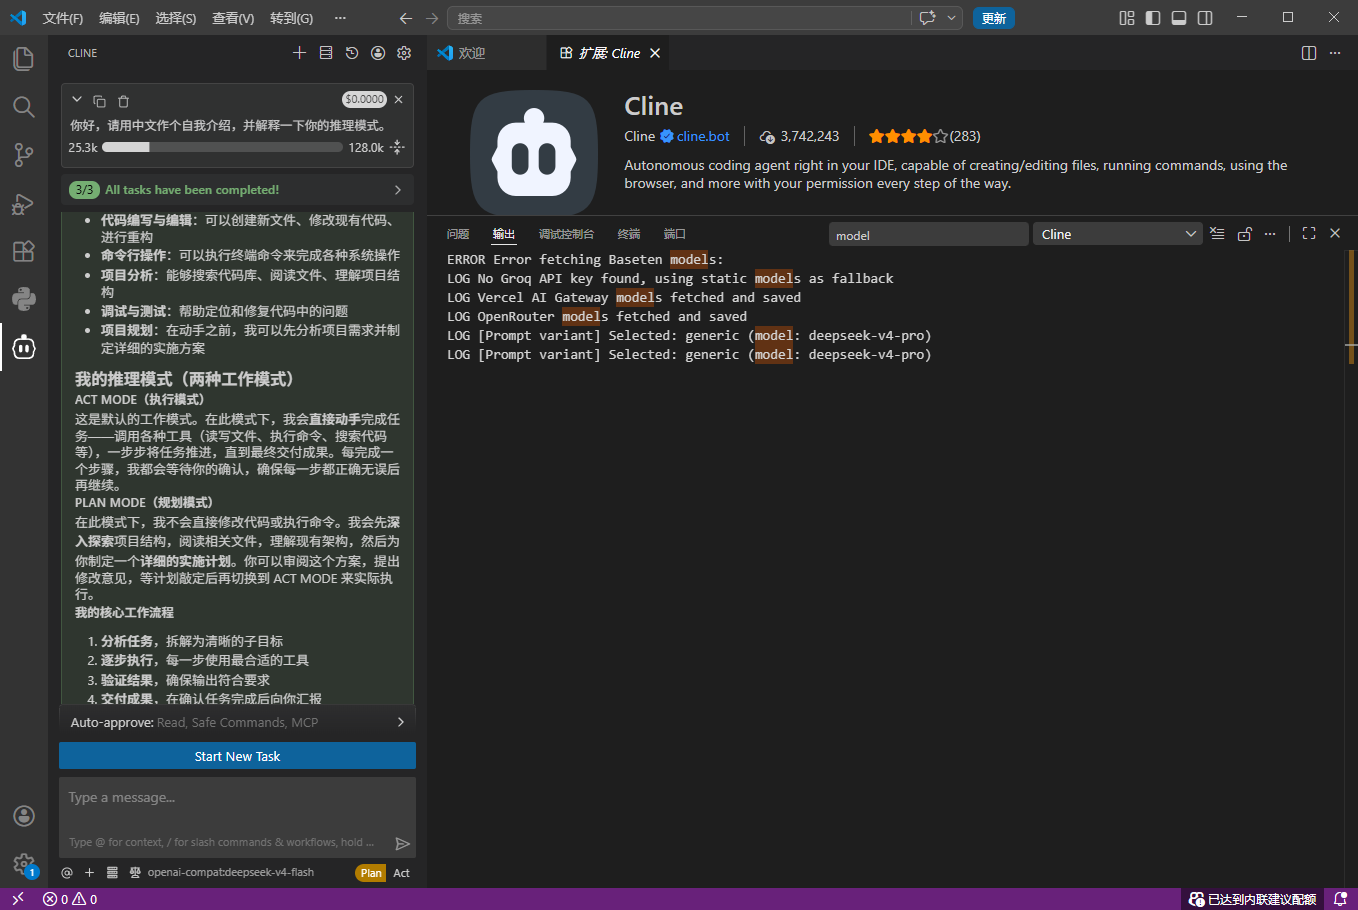
Task: Switch to the 调试控制台 panel tab
Action: [566, 234]
